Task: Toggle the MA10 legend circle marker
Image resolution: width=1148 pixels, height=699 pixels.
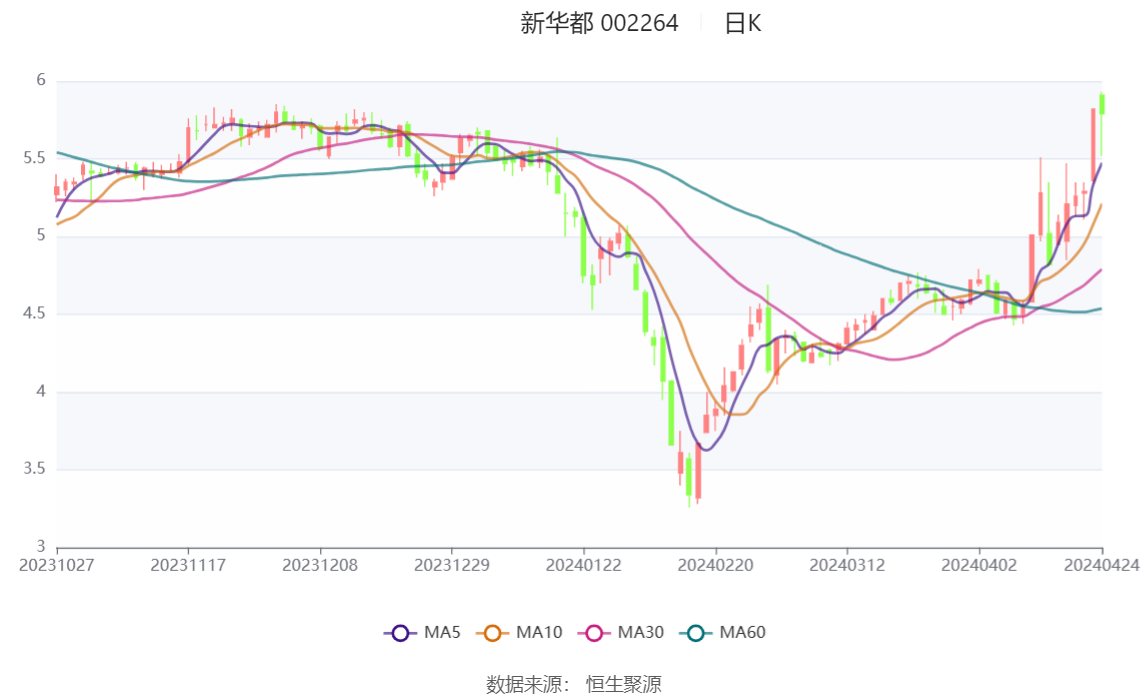Action: click(493, 633)
